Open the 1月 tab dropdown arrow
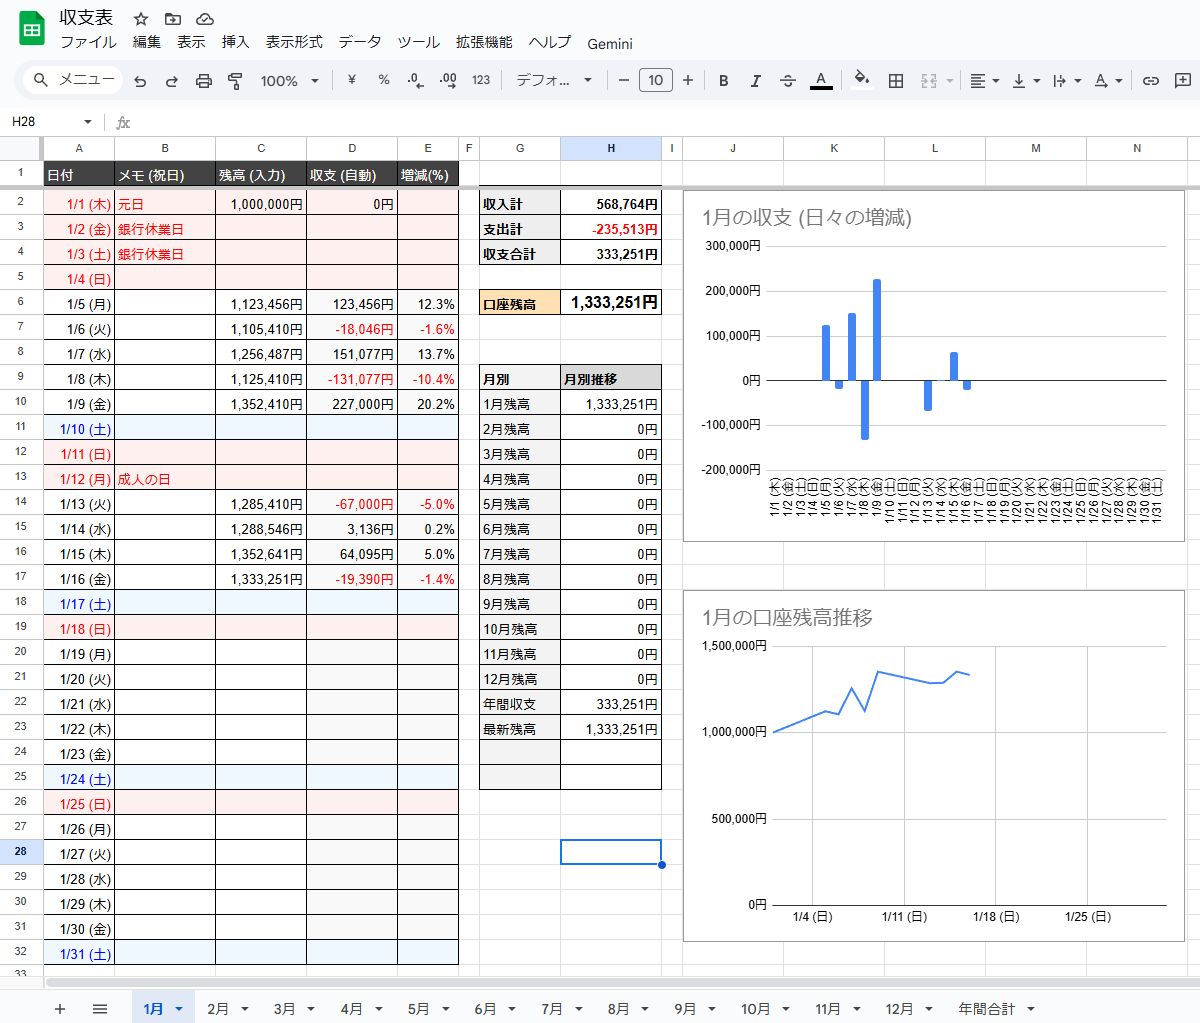 (x=179, y=1009)
